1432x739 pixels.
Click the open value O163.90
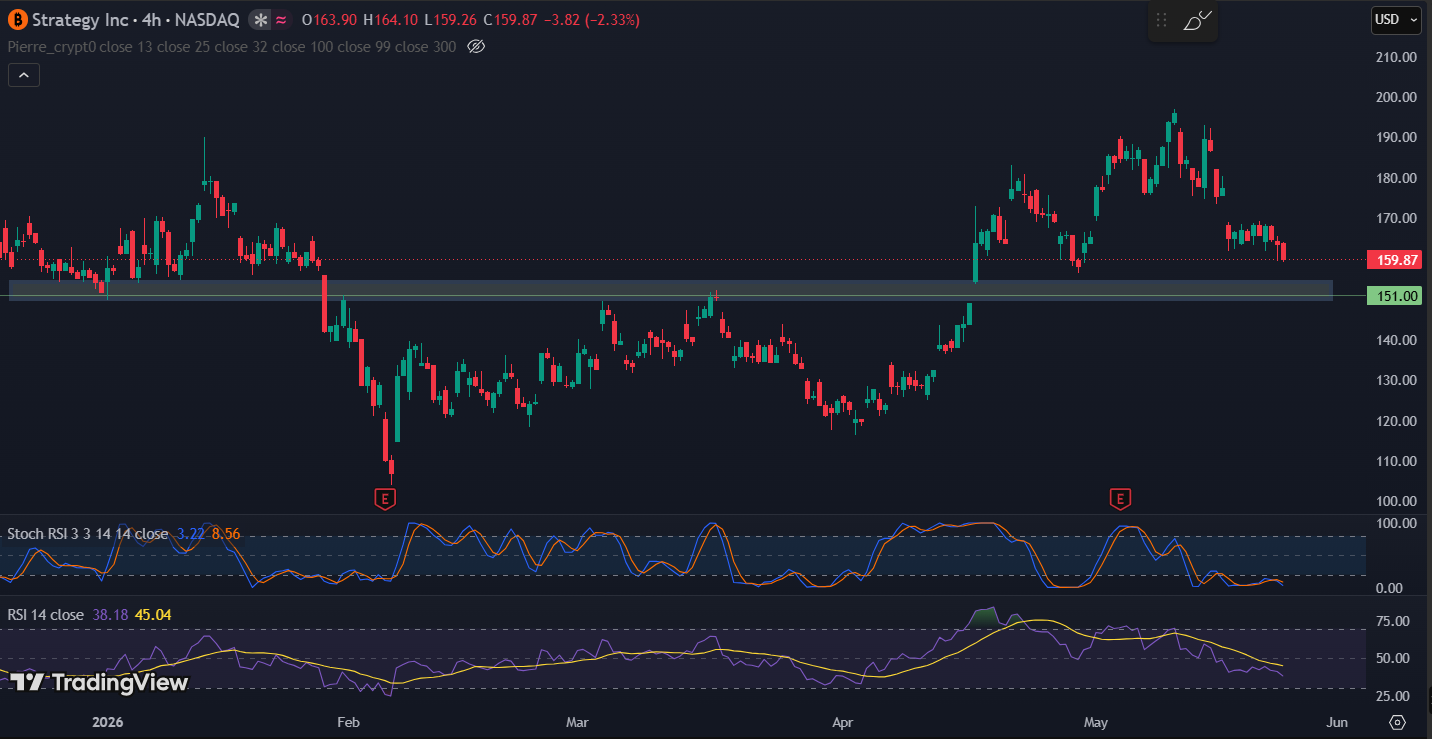(330, 20)
